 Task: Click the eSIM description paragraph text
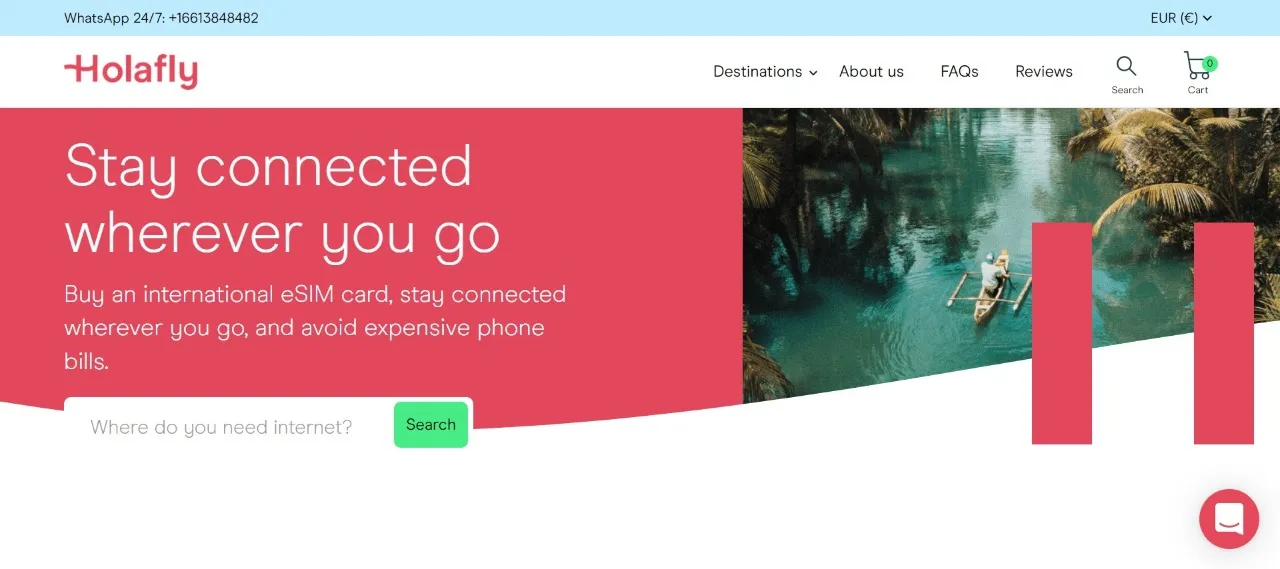tap(315, 328)
